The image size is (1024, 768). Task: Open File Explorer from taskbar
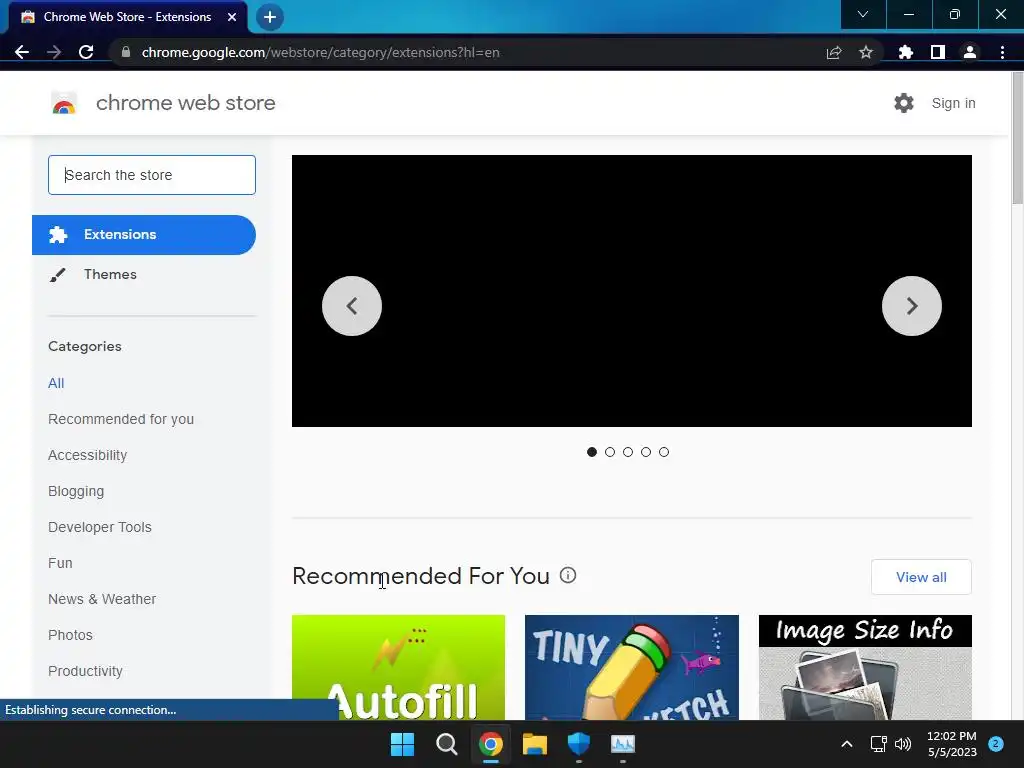[535, 744]
